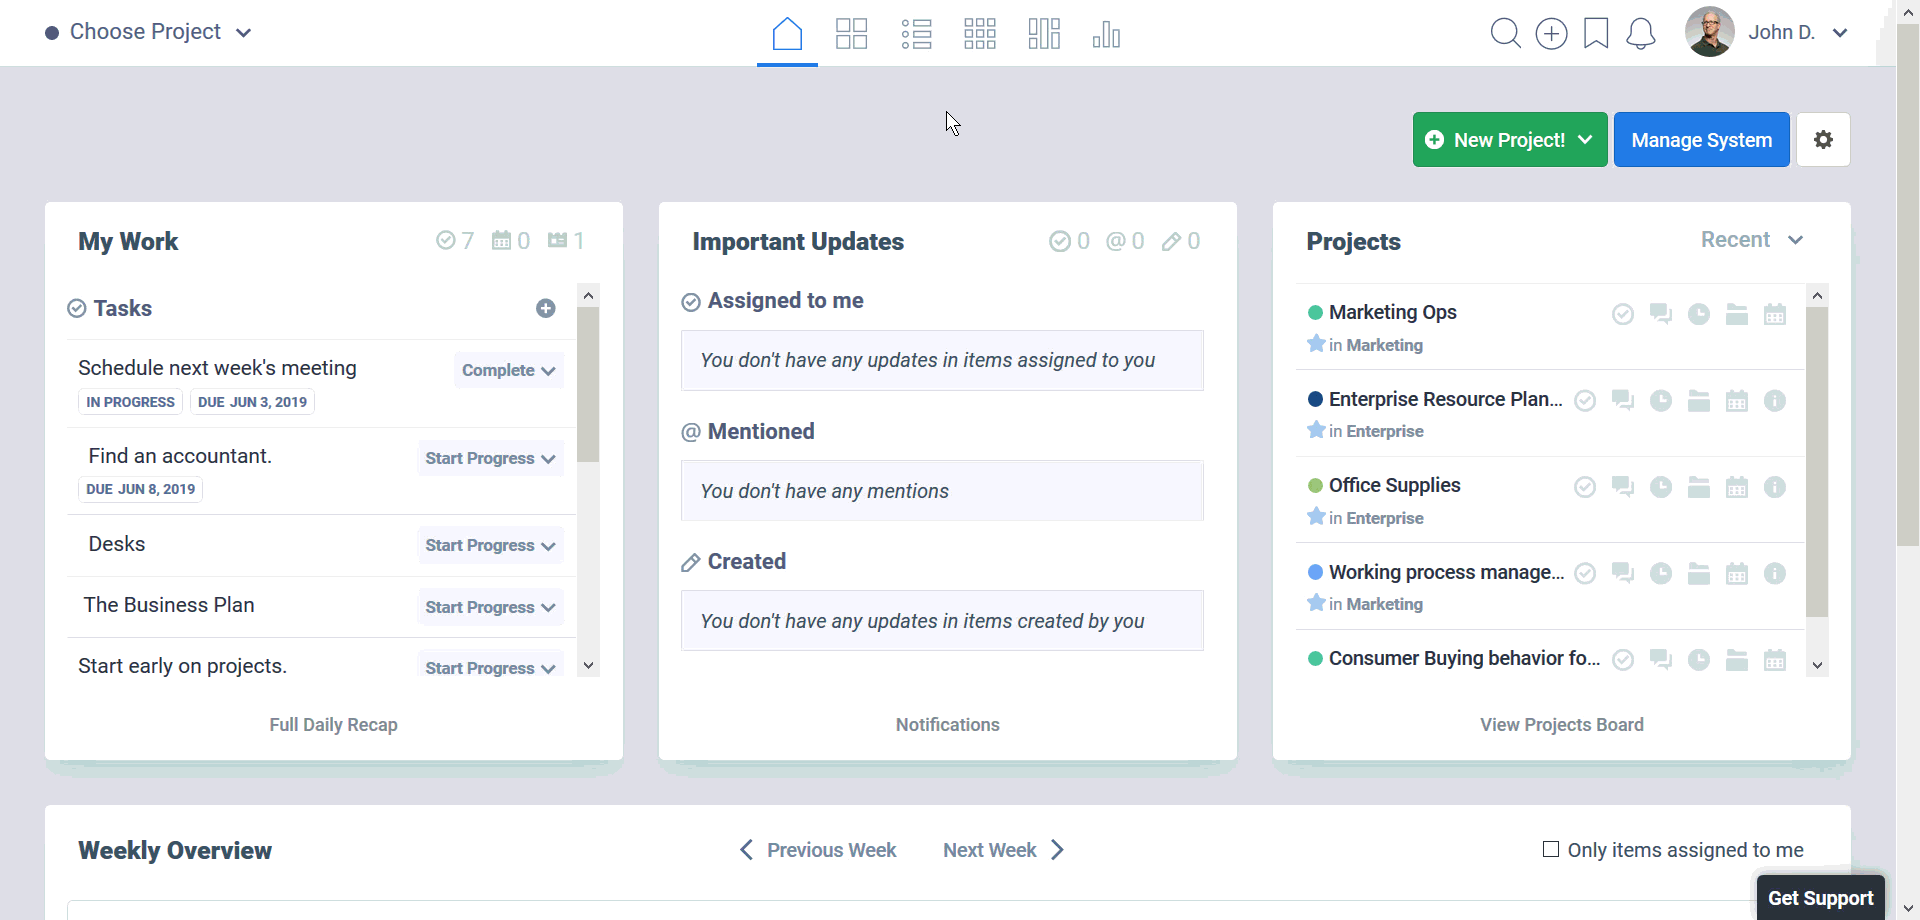Viewport: 1920px width, 920px height.
Task: Click the My Work tasks scrollbar down arrow
Action: 588,666
